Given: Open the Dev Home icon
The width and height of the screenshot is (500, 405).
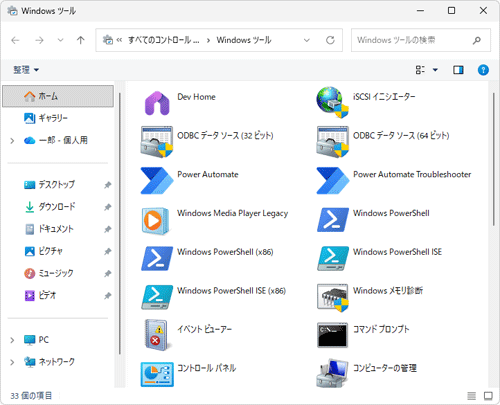Looking at the screenshot, I should coord(157,103).
